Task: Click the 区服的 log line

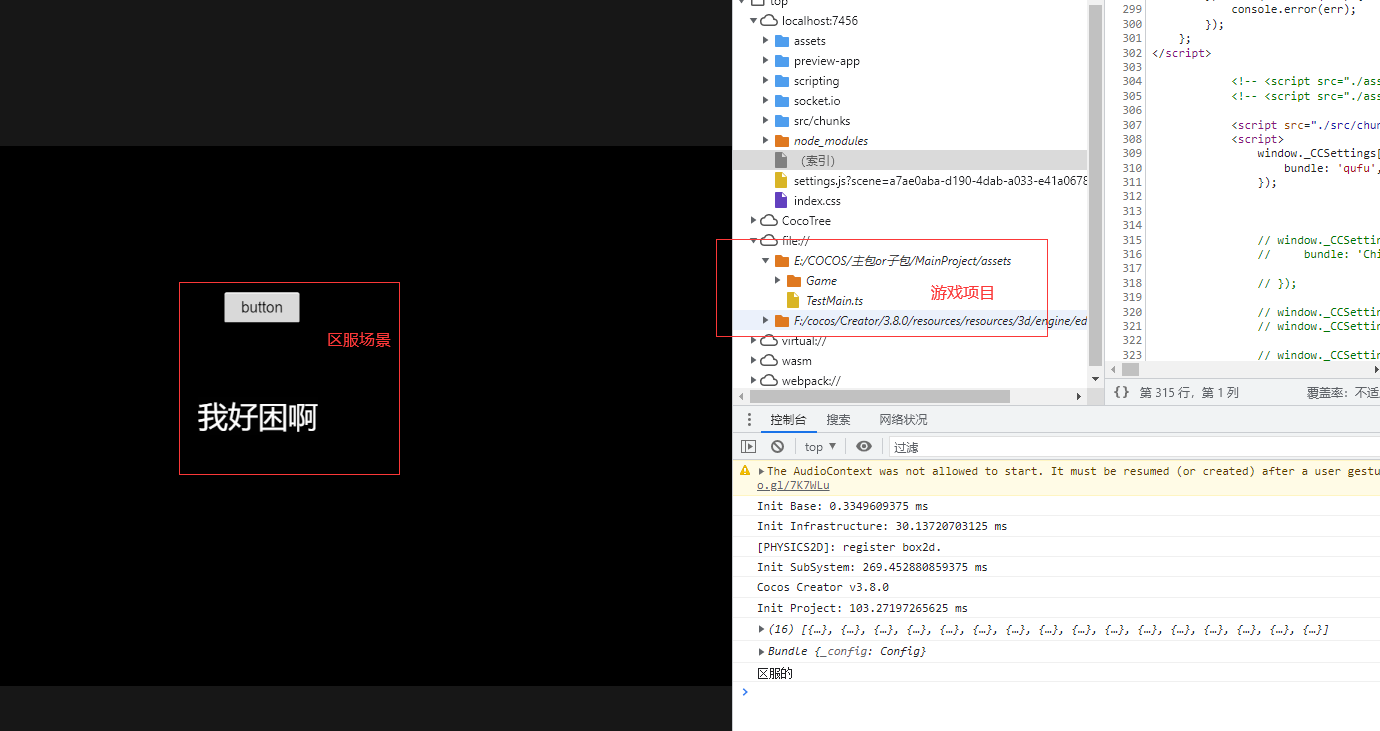Action: coord(775,673)
